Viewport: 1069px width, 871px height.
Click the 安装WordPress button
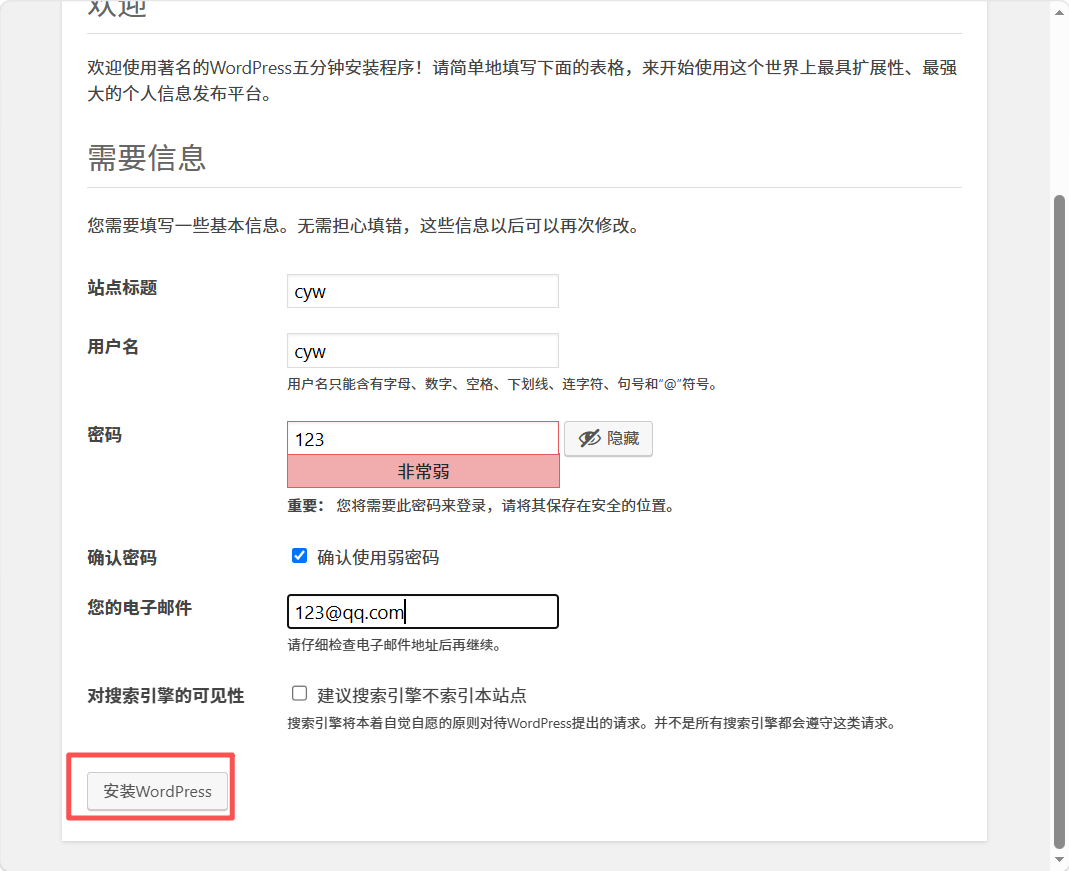pos(157,791)
